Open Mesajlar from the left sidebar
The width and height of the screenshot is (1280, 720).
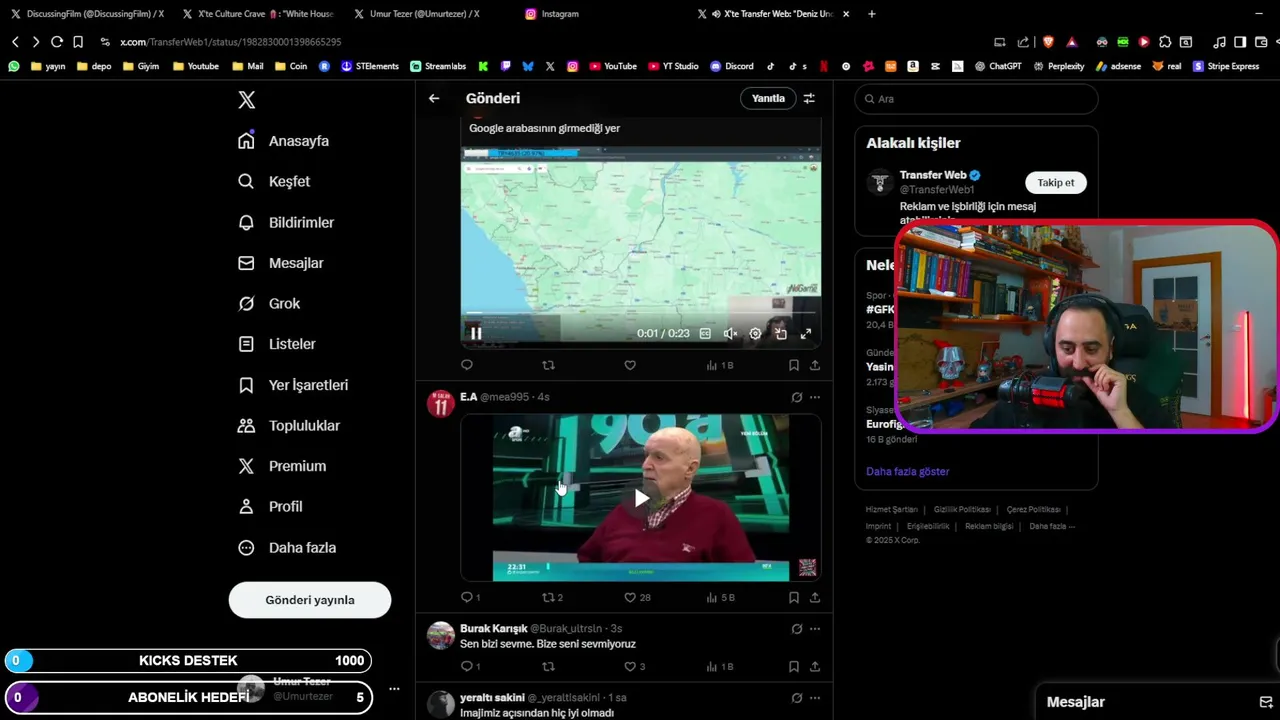click(x=281, y=263)
